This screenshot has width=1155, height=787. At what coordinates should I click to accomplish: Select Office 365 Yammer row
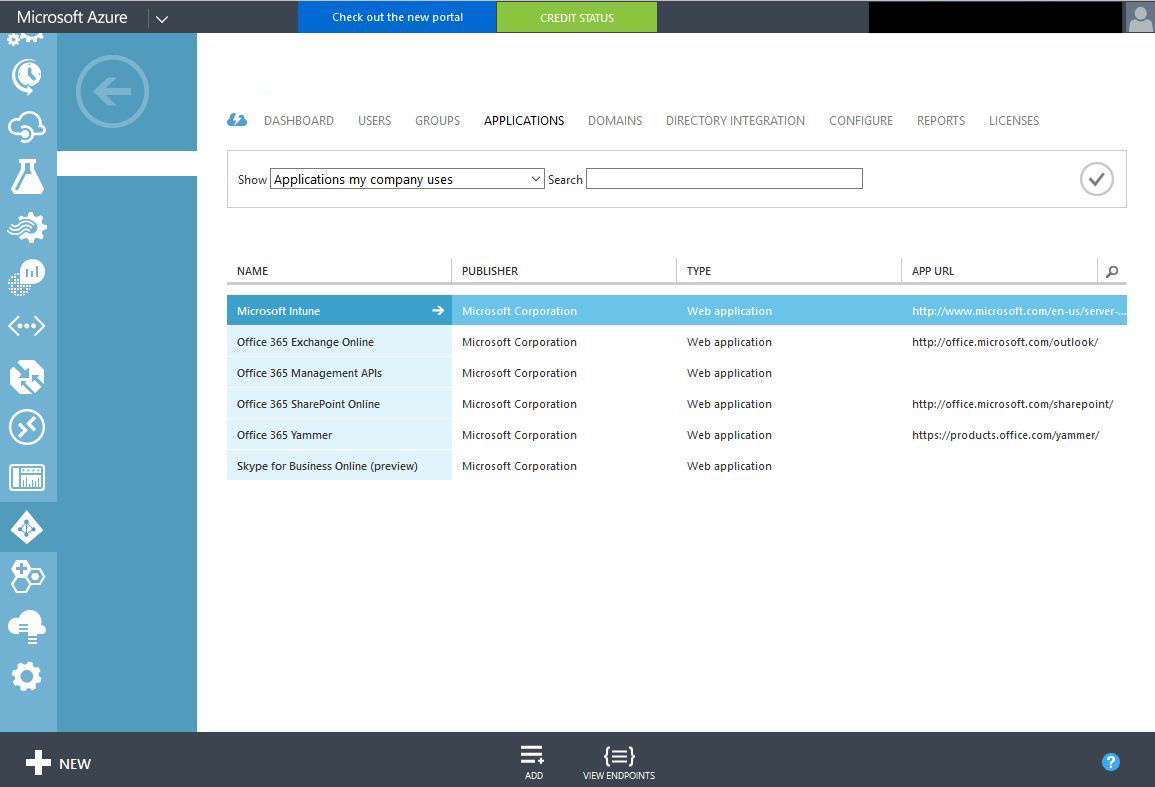[x=677, y=435]
